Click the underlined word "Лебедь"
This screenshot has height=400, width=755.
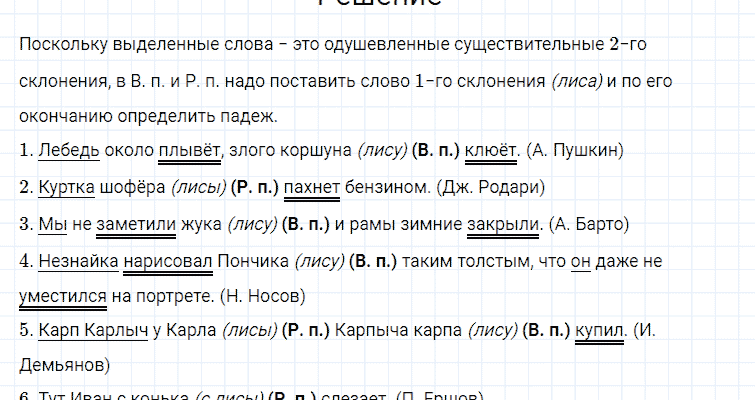click(x=69, y=151)
